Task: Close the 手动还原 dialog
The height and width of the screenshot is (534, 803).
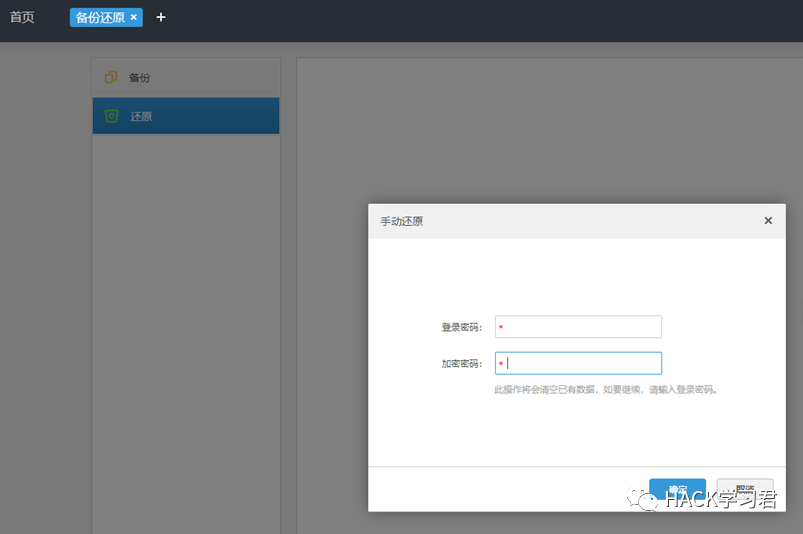Action: coord(768,221)
